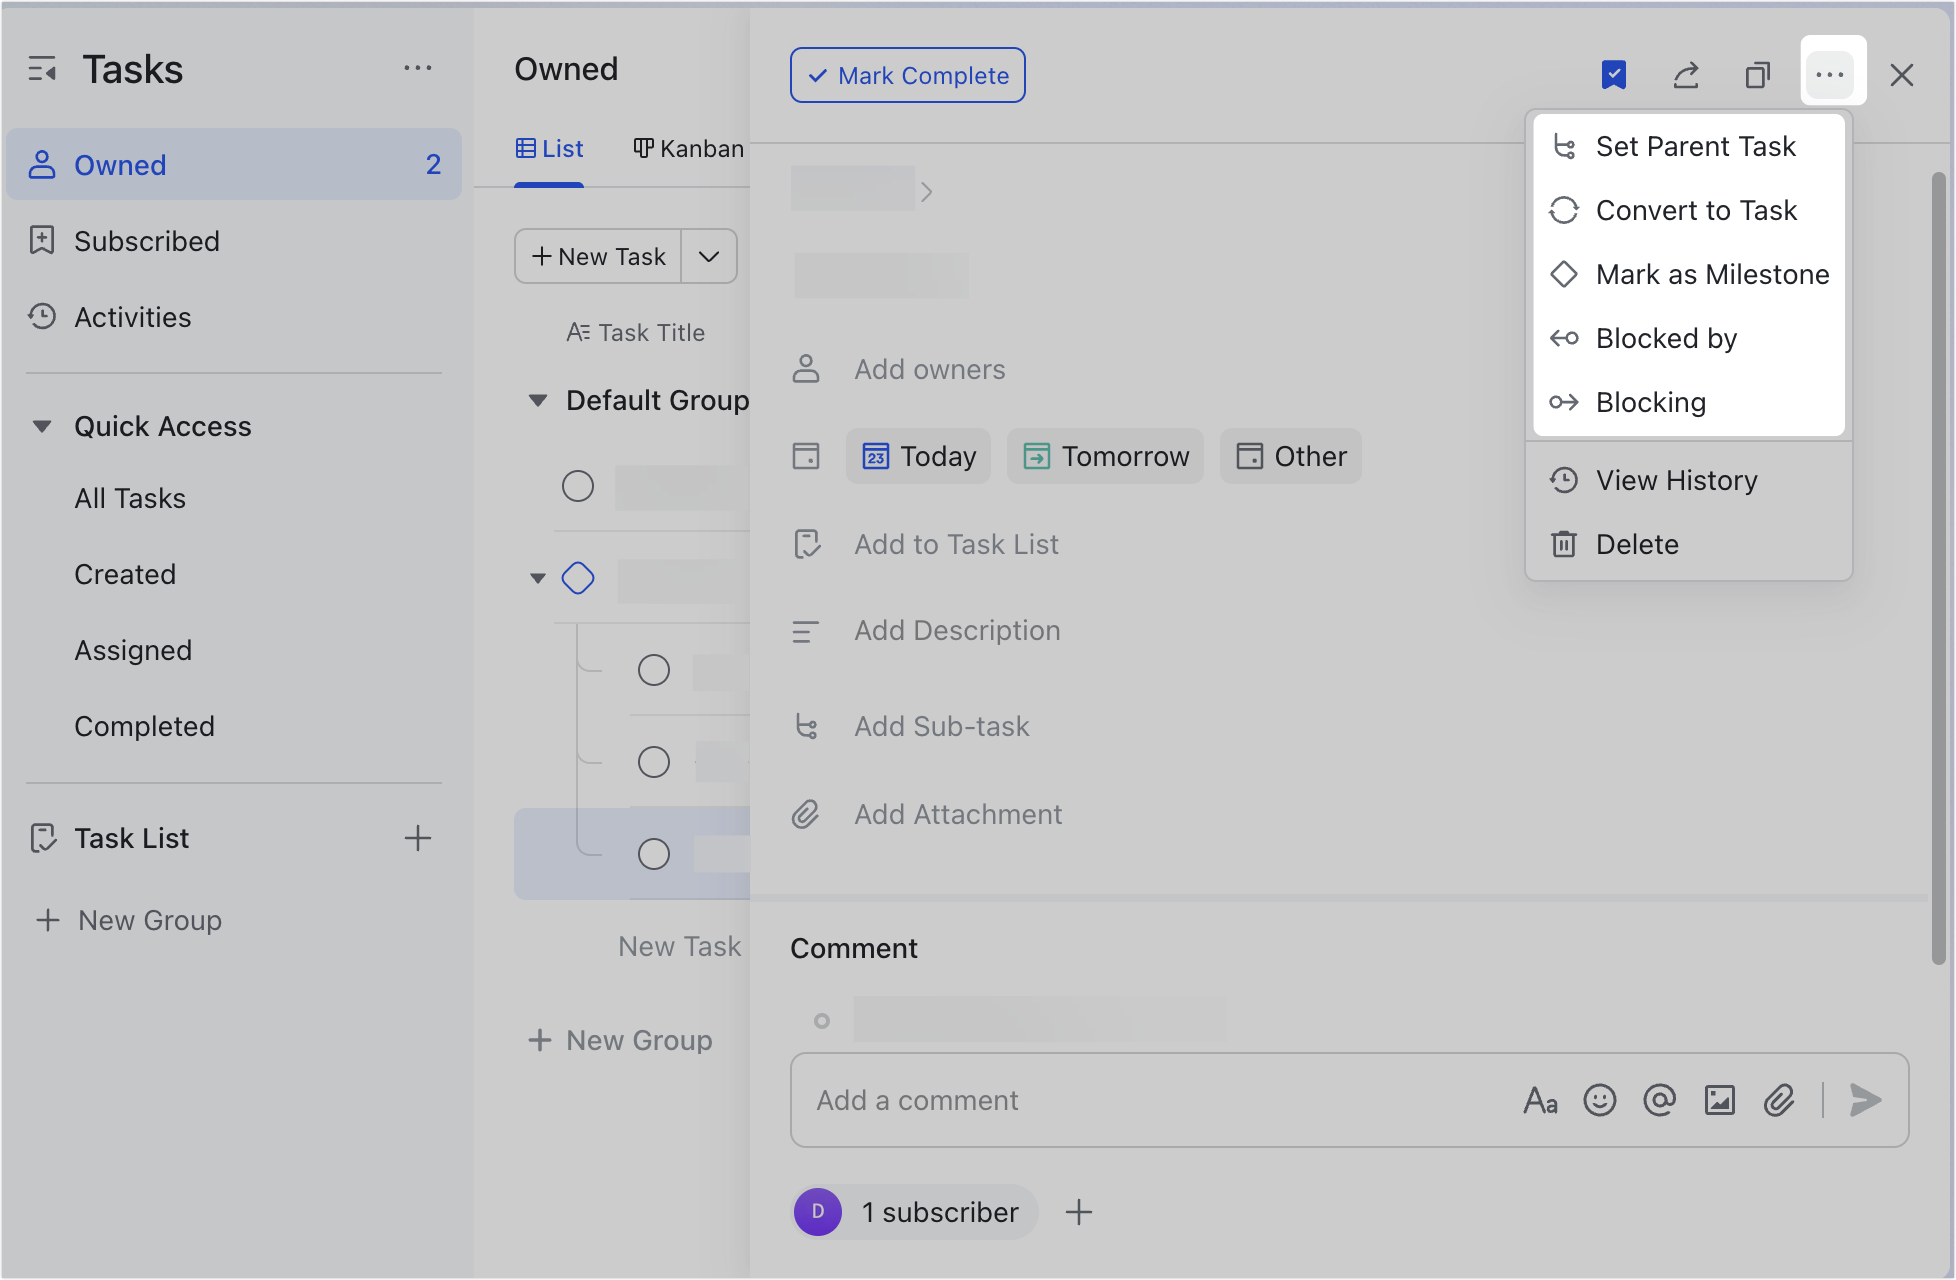
Task: Click the insert image icon in comment box
Action: click(x=1719, y=1100)
